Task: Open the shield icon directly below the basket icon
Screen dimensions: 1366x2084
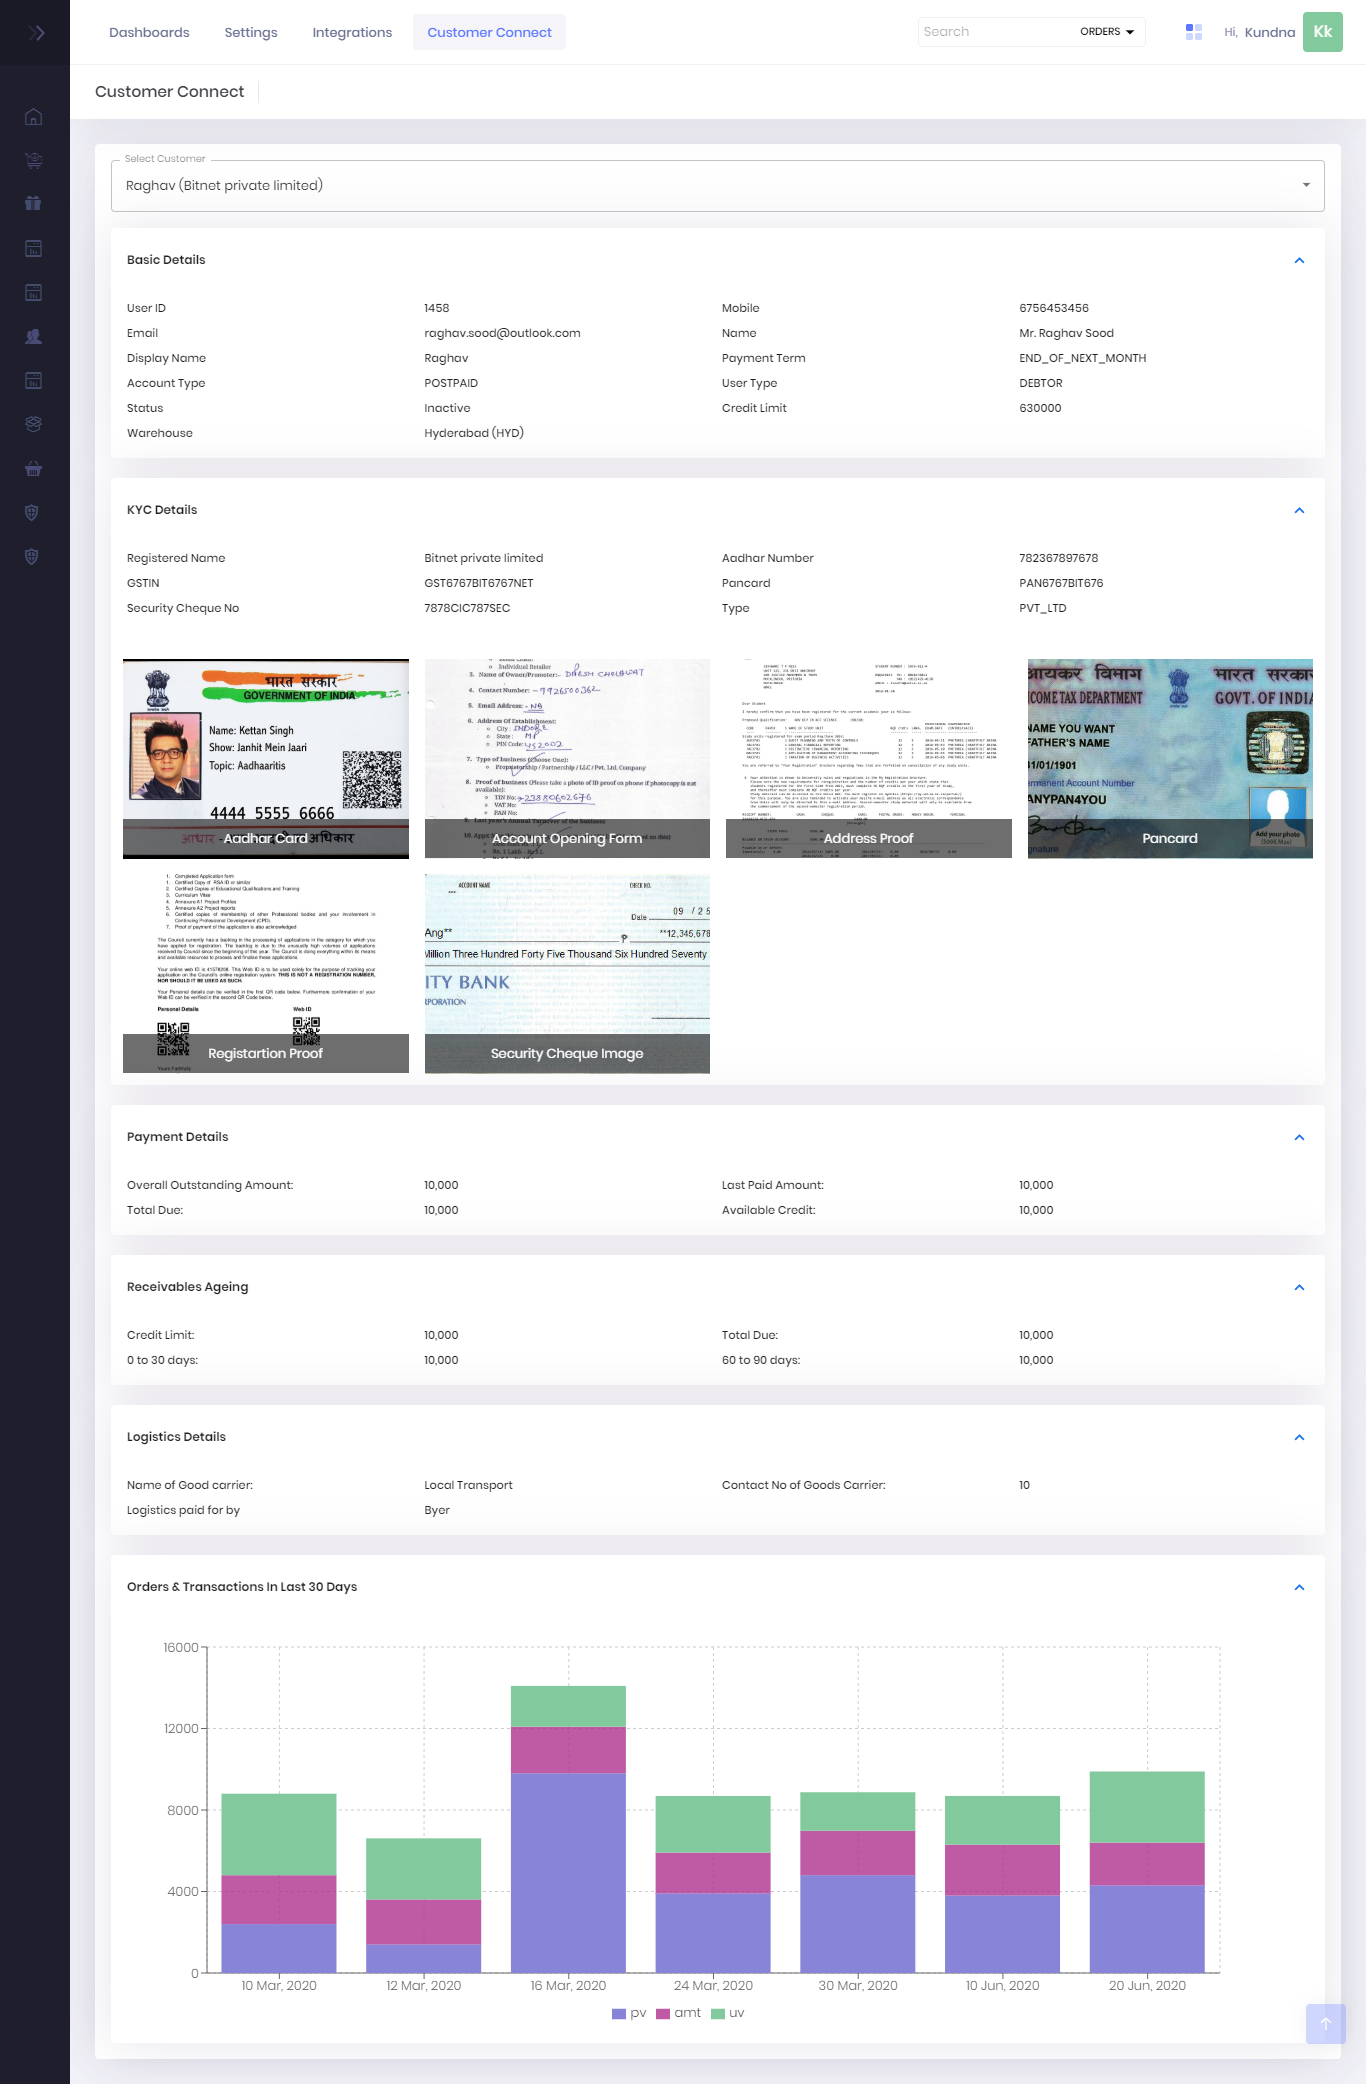Action: pyautogui.click(x=33, y=512)
